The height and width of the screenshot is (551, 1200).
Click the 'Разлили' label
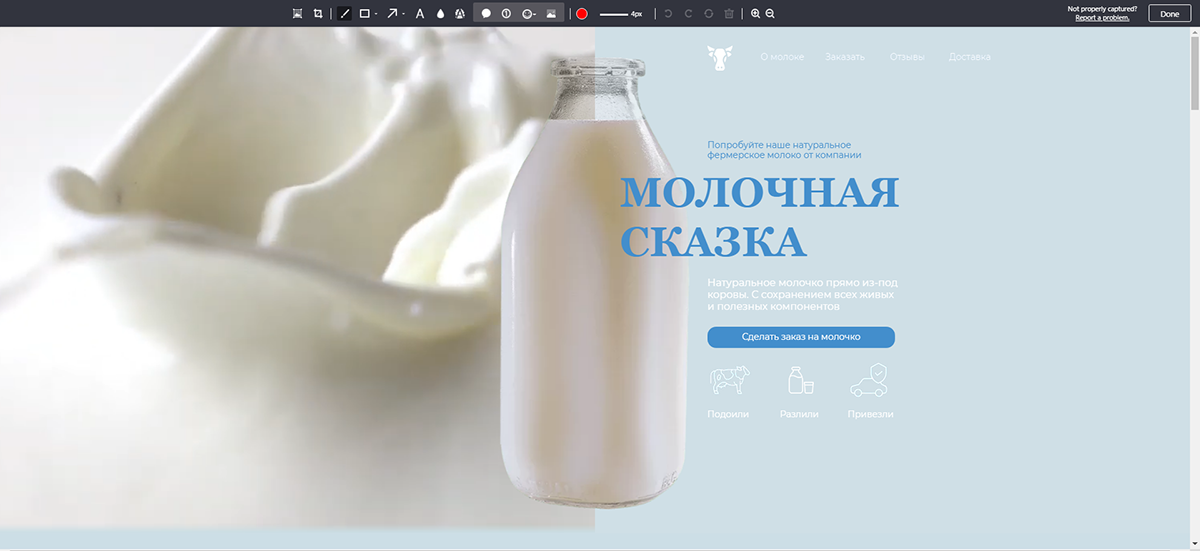coord(799,414)
